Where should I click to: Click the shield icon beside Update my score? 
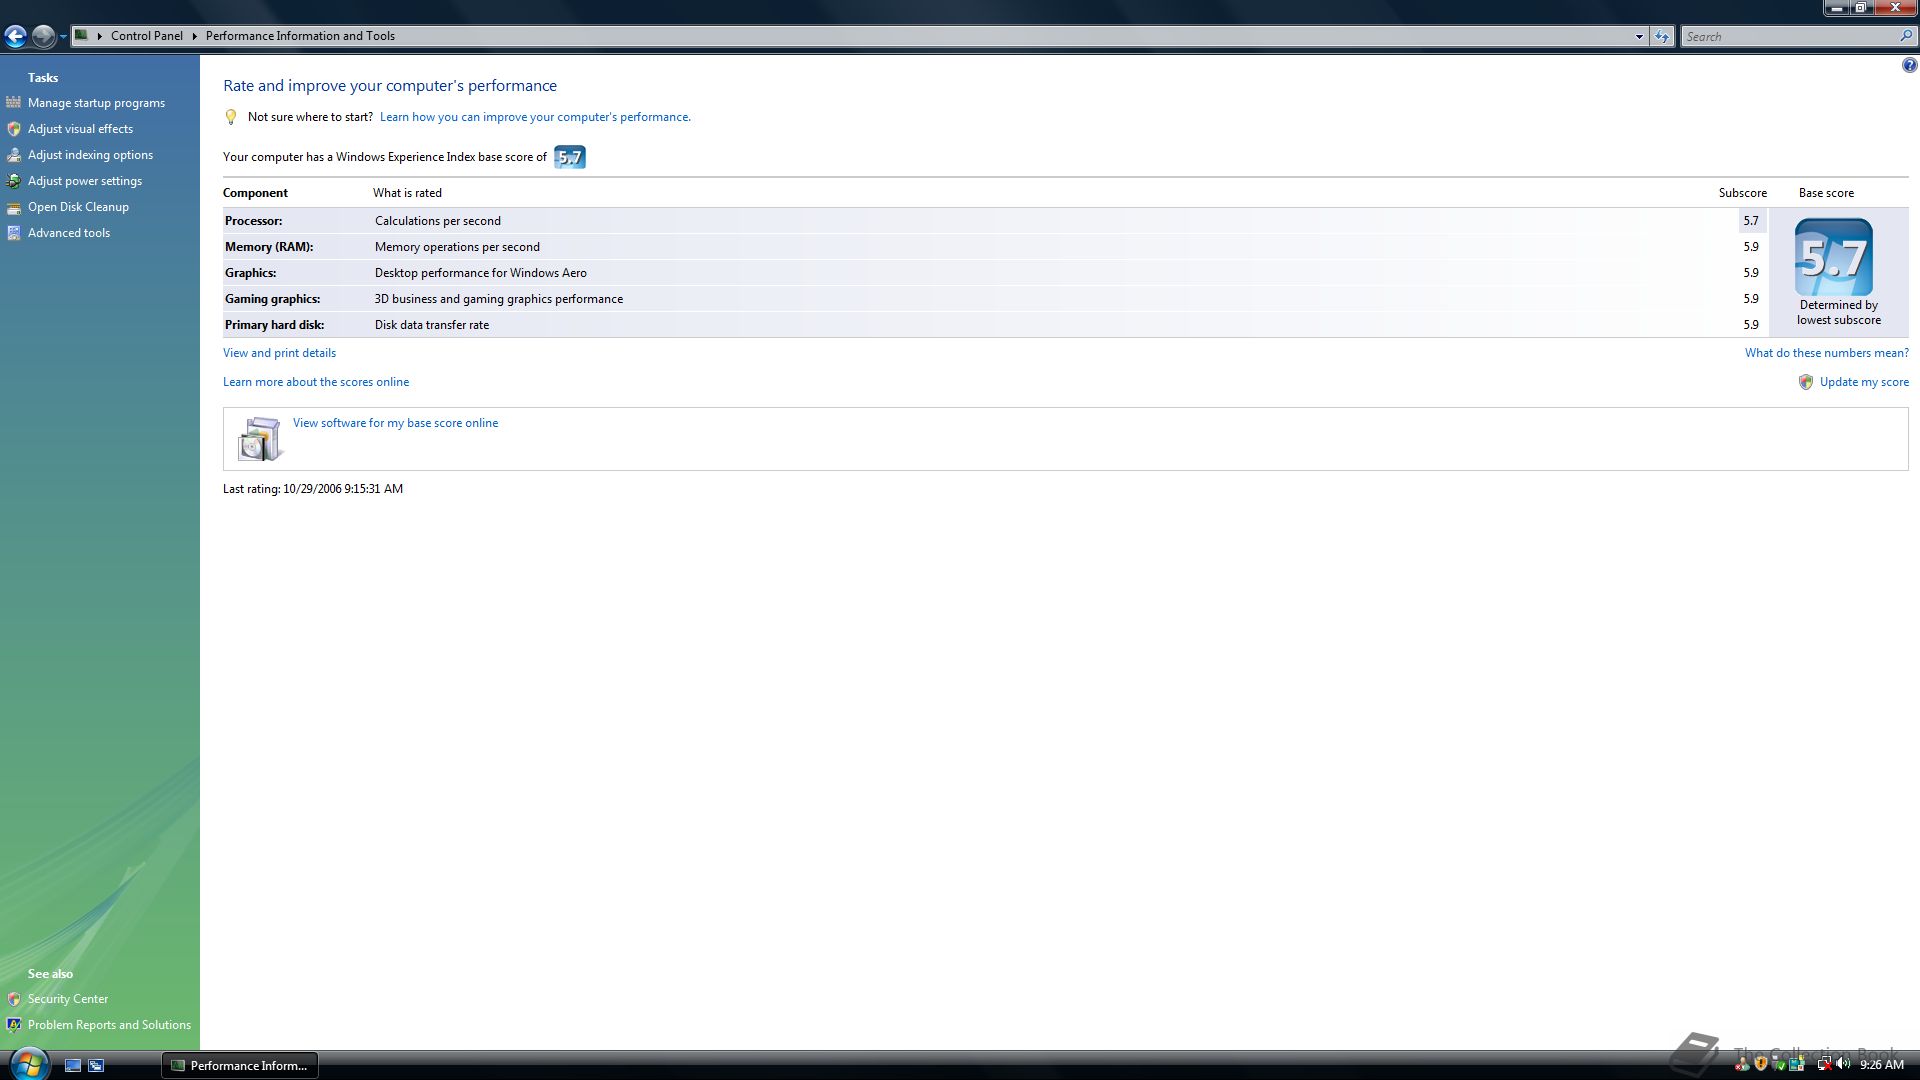[x=1806, y=382]
